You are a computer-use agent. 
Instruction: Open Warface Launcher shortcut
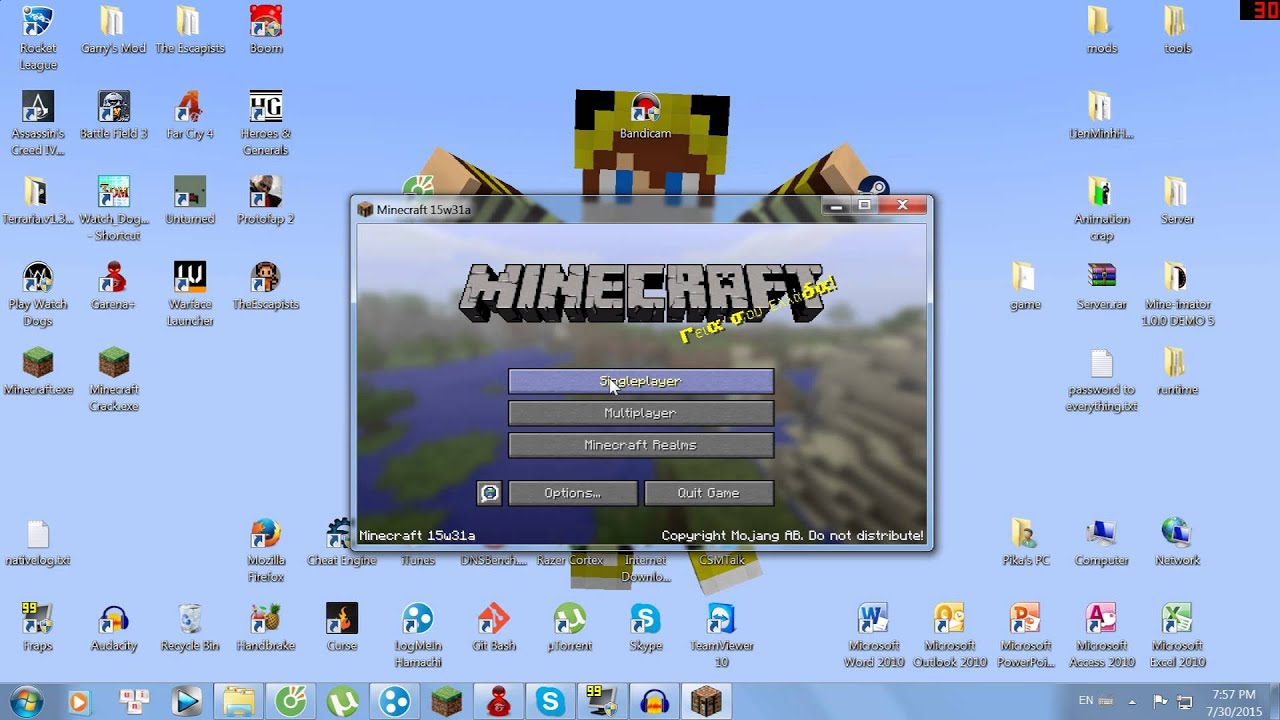pyautogui.click(x=190, y=294)
